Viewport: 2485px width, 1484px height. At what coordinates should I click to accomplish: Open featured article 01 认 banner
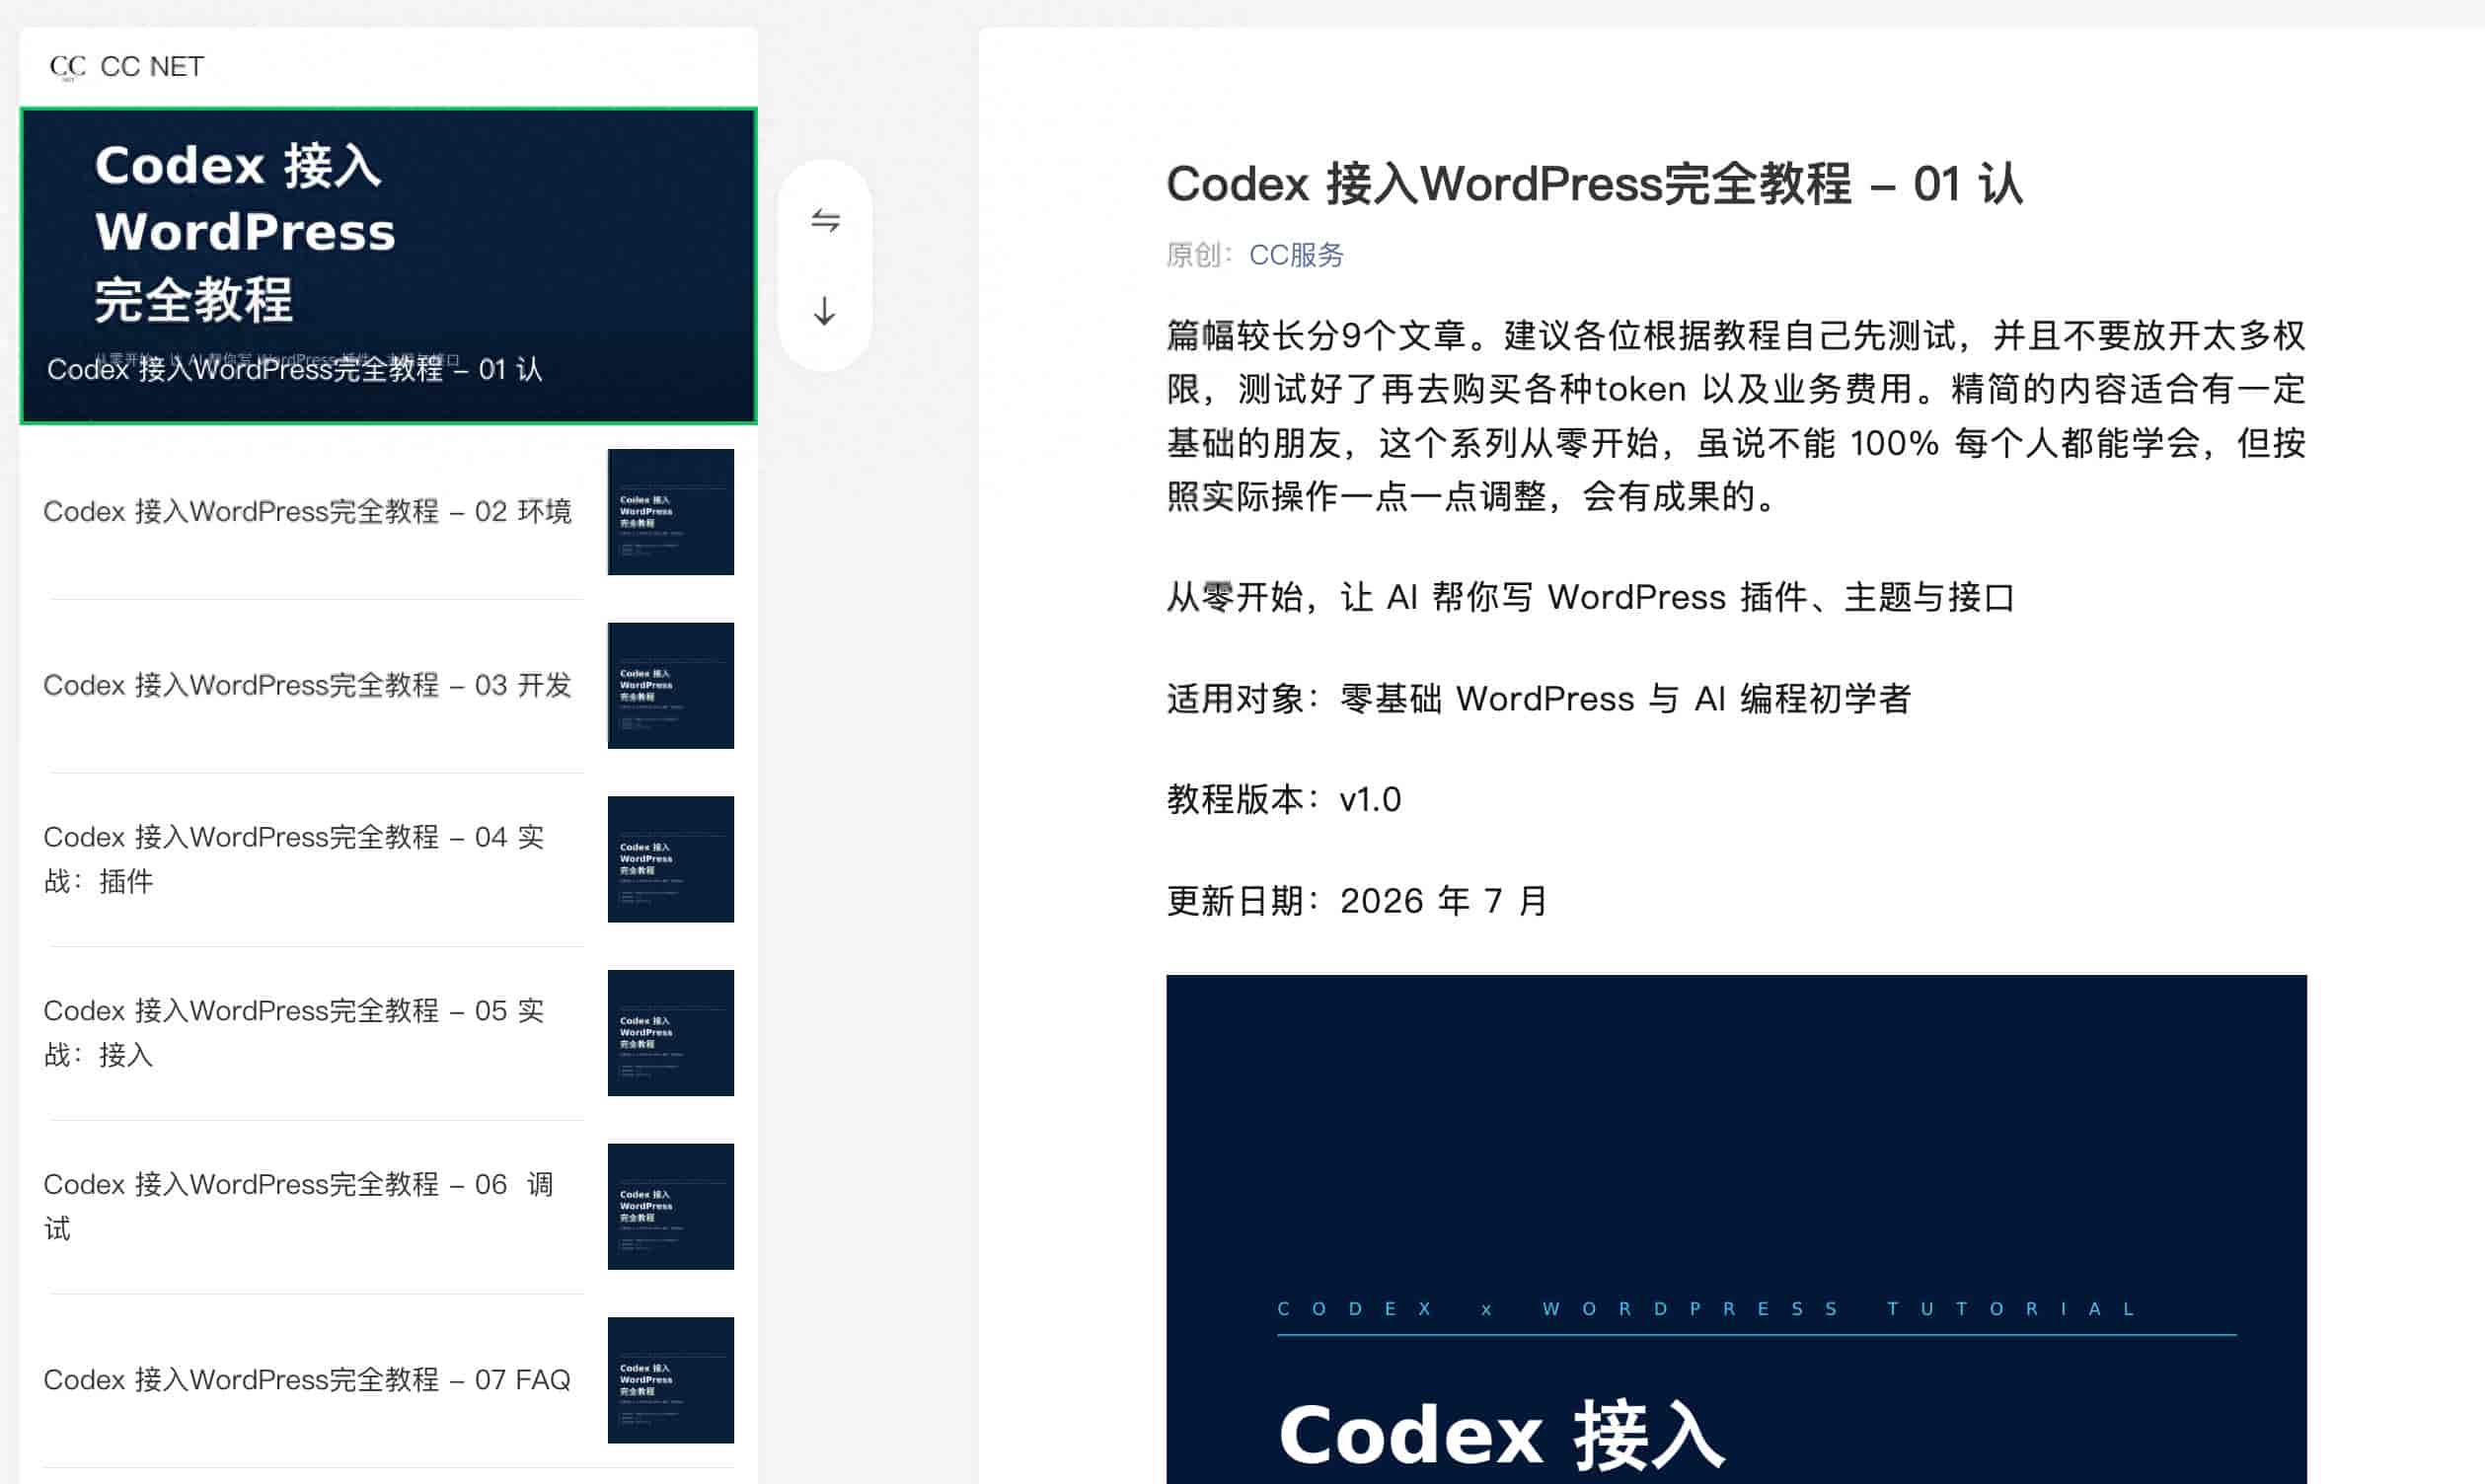click(389, 266)
